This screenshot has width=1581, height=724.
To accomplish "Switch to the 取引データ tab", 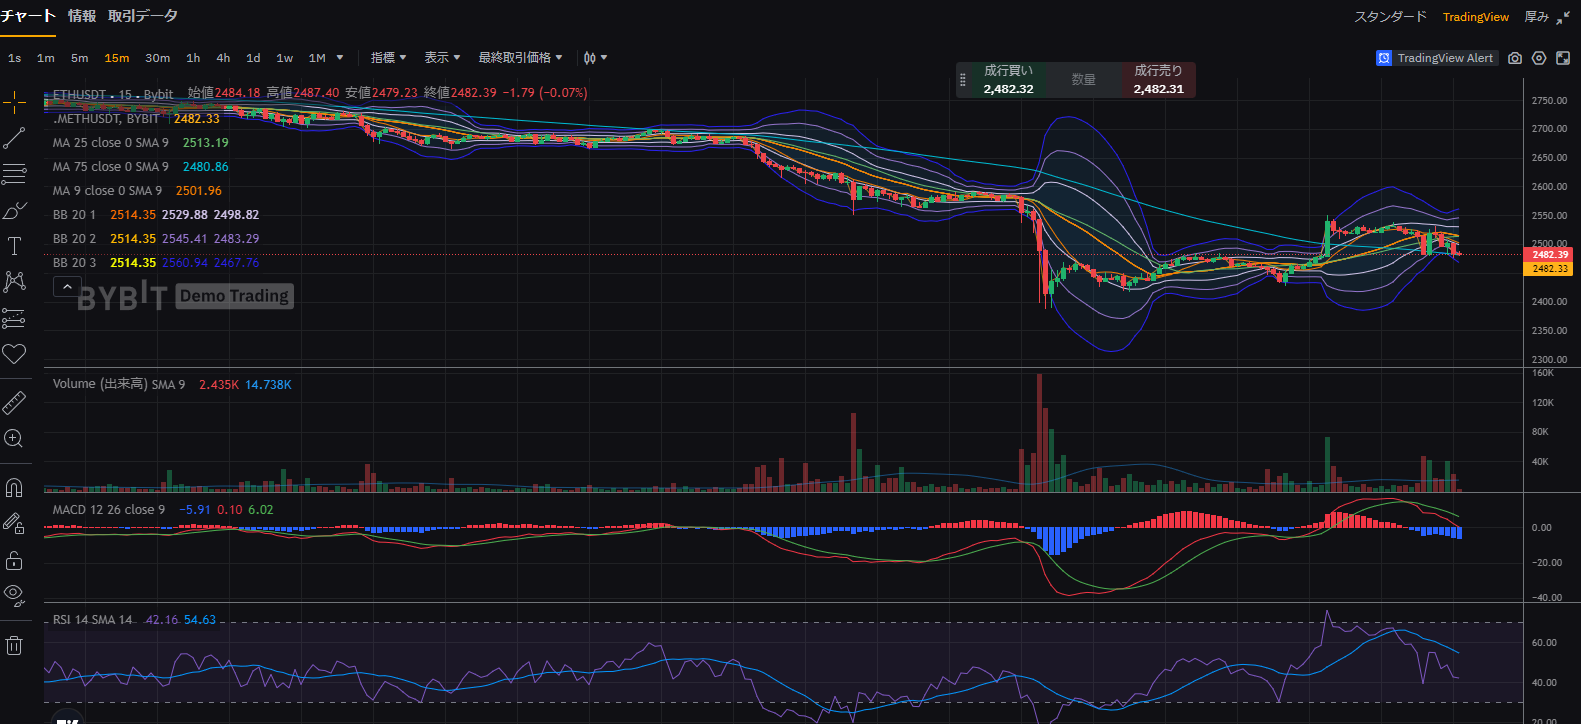I will pos(143,16).
